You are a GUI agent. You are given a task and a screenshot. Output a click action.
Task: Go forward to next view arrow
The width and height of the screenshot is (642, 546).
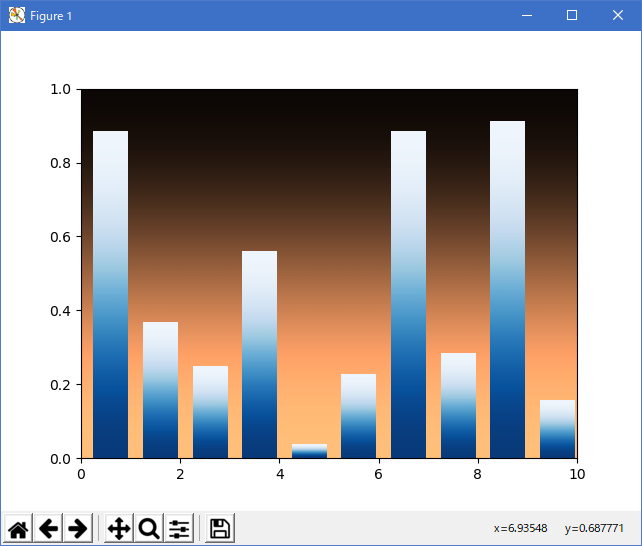point(78,528)
